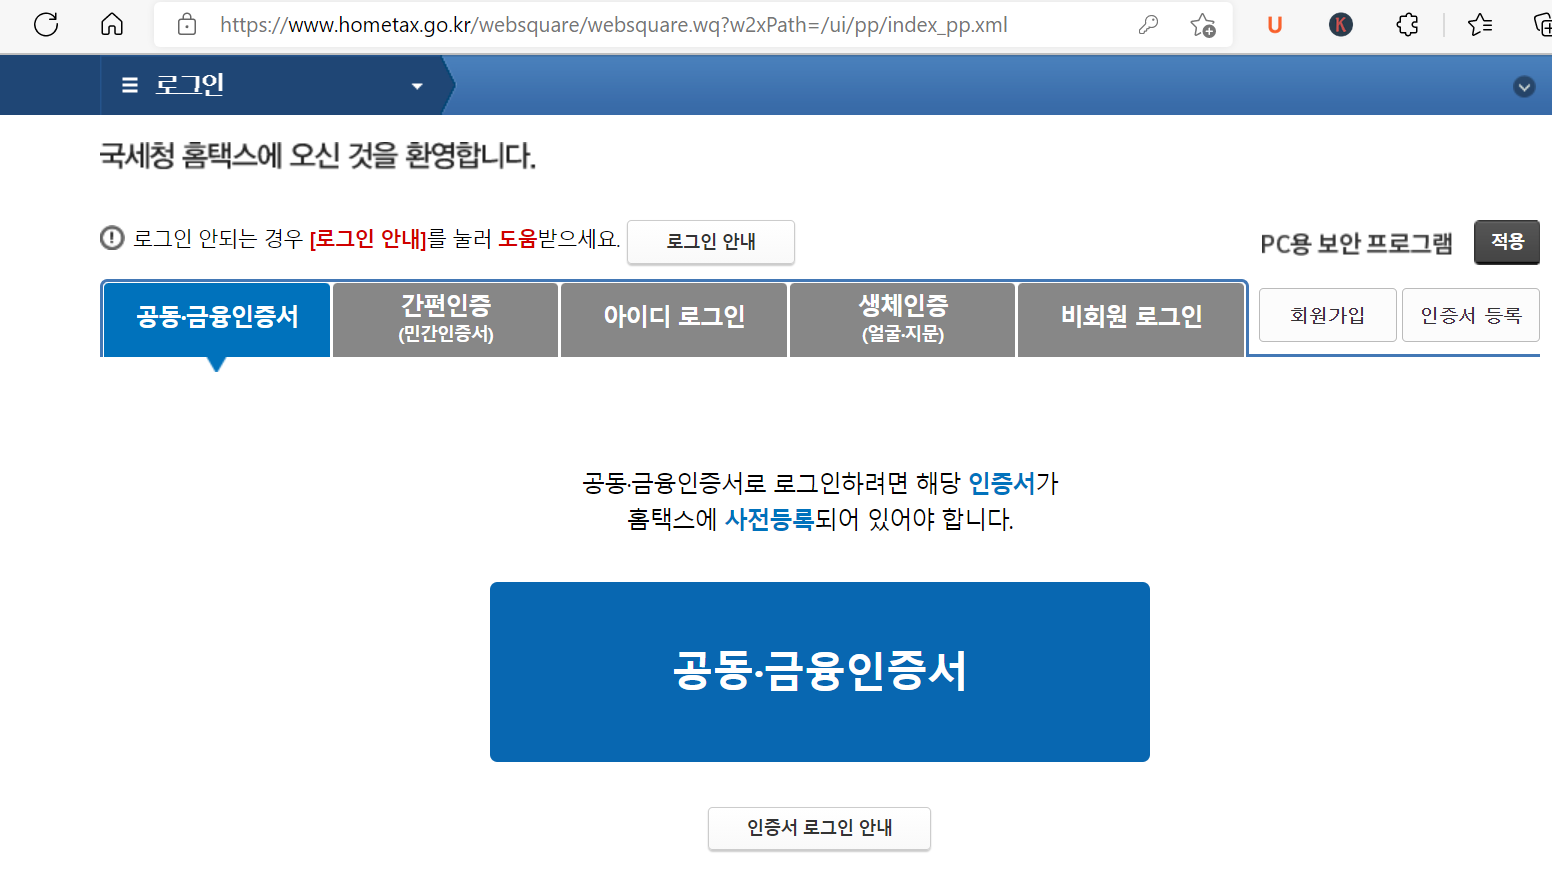This screenshot has height=891, width=1552.
Task: Select the 공동·금융인증서 tab
Action: click(x=217, y=319)
